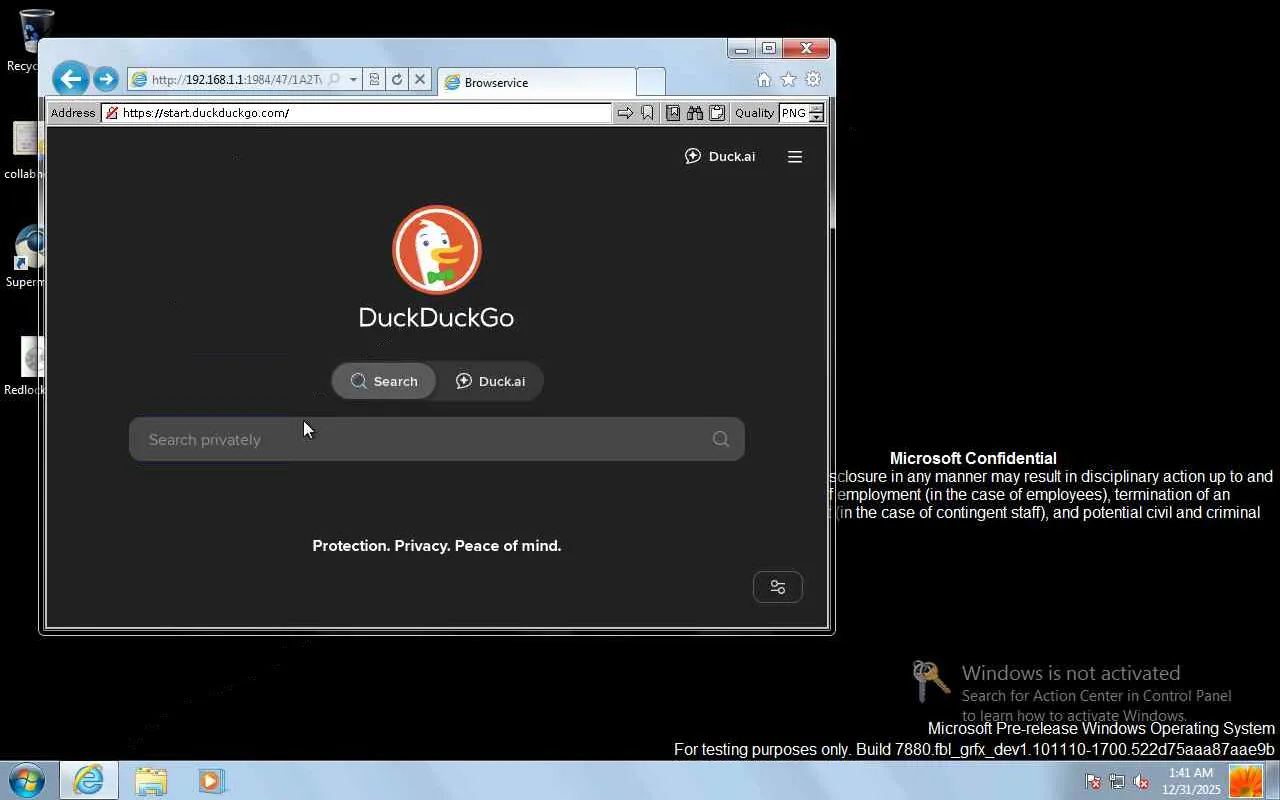Open the IE Home icon
Viewport: 1280px width, 800px height.
[x=763, y=80]
